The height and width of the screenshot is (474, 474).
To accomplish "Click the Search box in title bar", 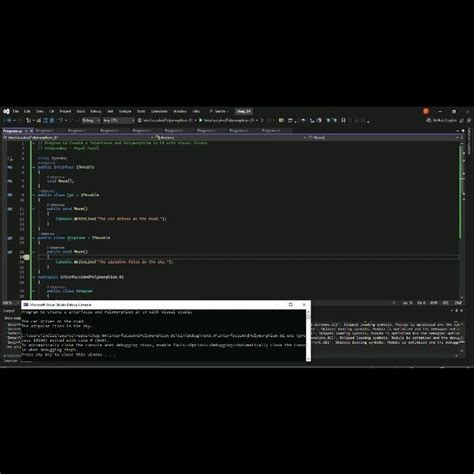I will tap(219, 111).
